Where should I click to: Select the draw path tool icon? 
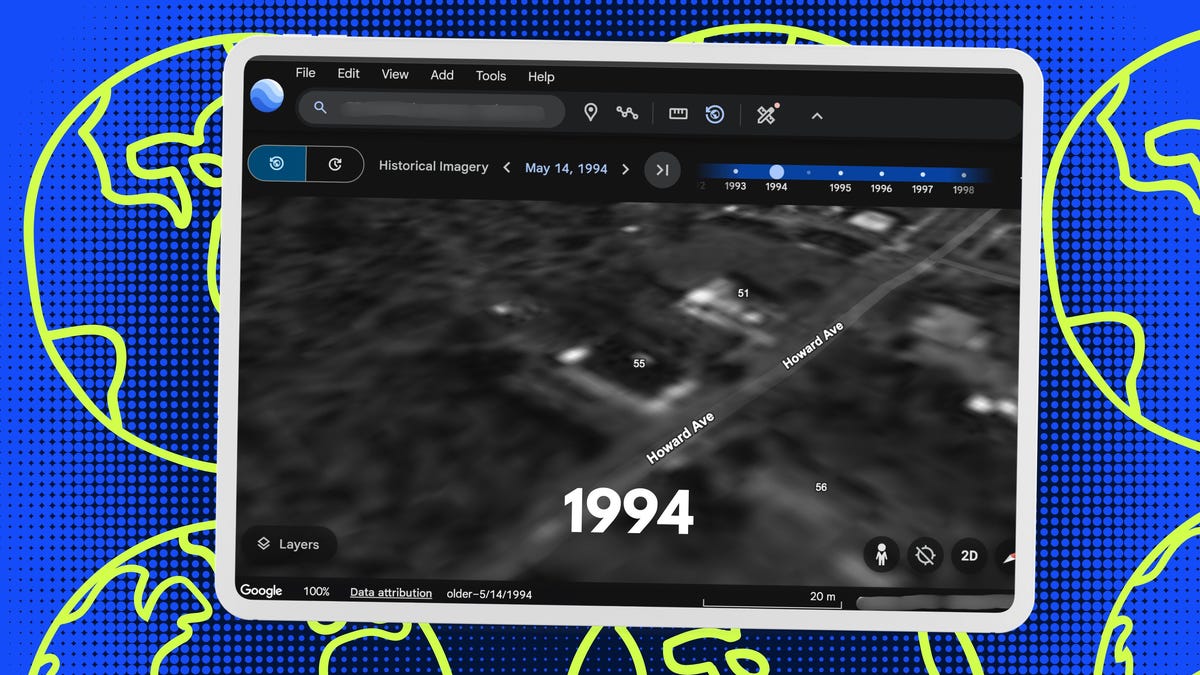(x=627, y=113)
